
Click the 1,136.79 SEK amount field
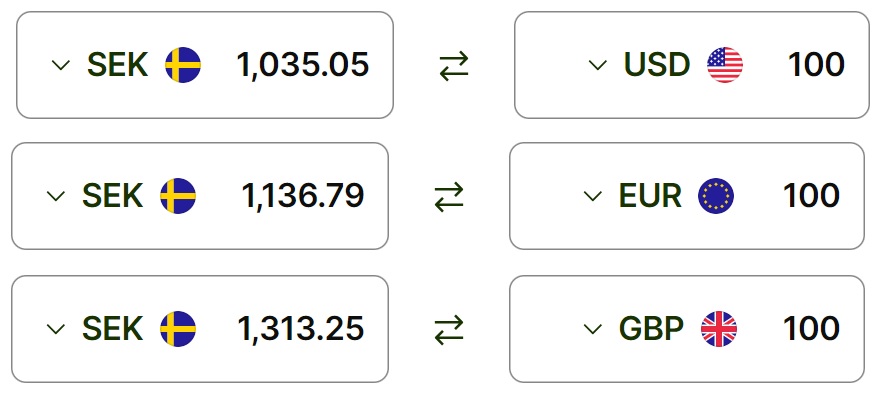tap(302, 196)
